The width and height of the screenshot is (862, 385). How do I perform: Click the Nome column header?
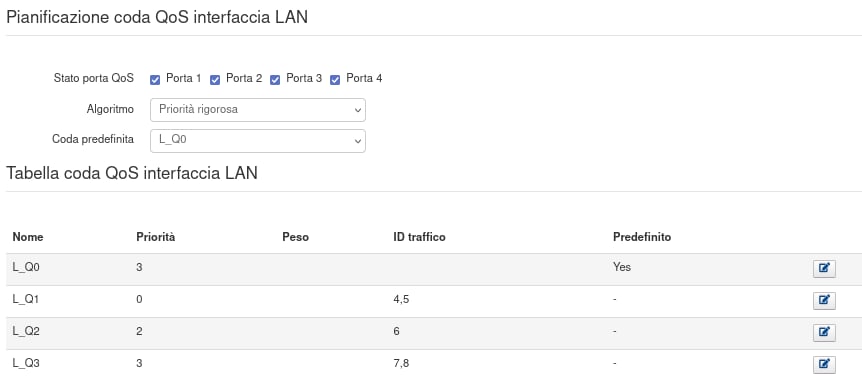(28, 237)
